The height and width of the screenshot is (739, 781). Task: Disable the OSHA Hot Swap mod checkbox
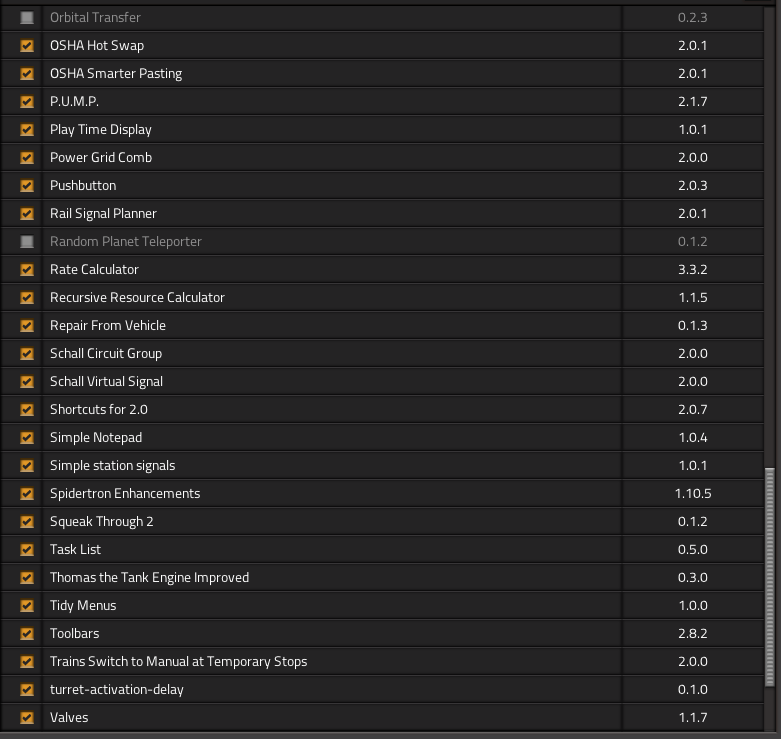(x=27, y=45)
